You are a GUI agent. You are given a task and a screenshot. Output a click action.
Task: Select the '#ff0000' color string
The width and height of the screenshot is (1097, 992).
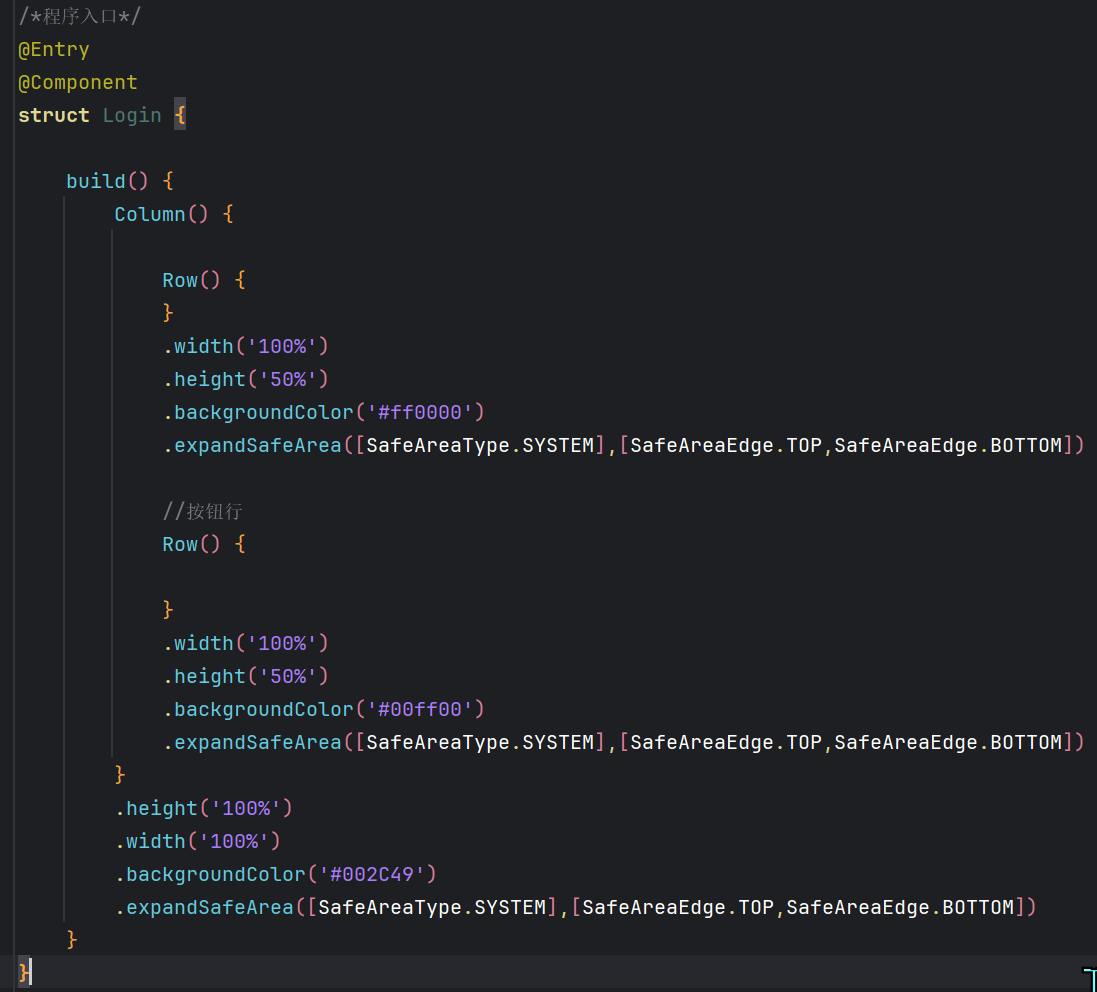[x=420, y=412]
